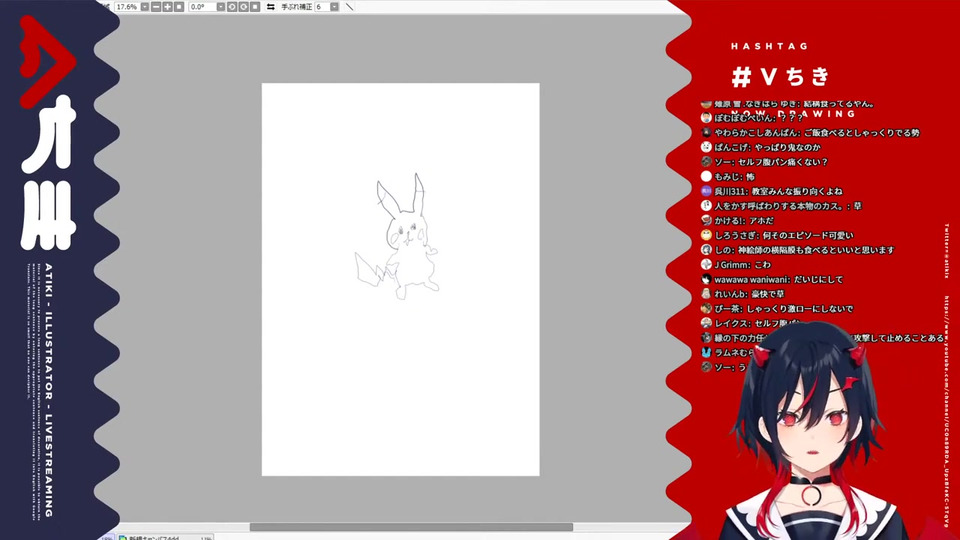960x540 pixels.
Task: Click the rotation angle field showing 0.0°
Action: click(203, 7)
